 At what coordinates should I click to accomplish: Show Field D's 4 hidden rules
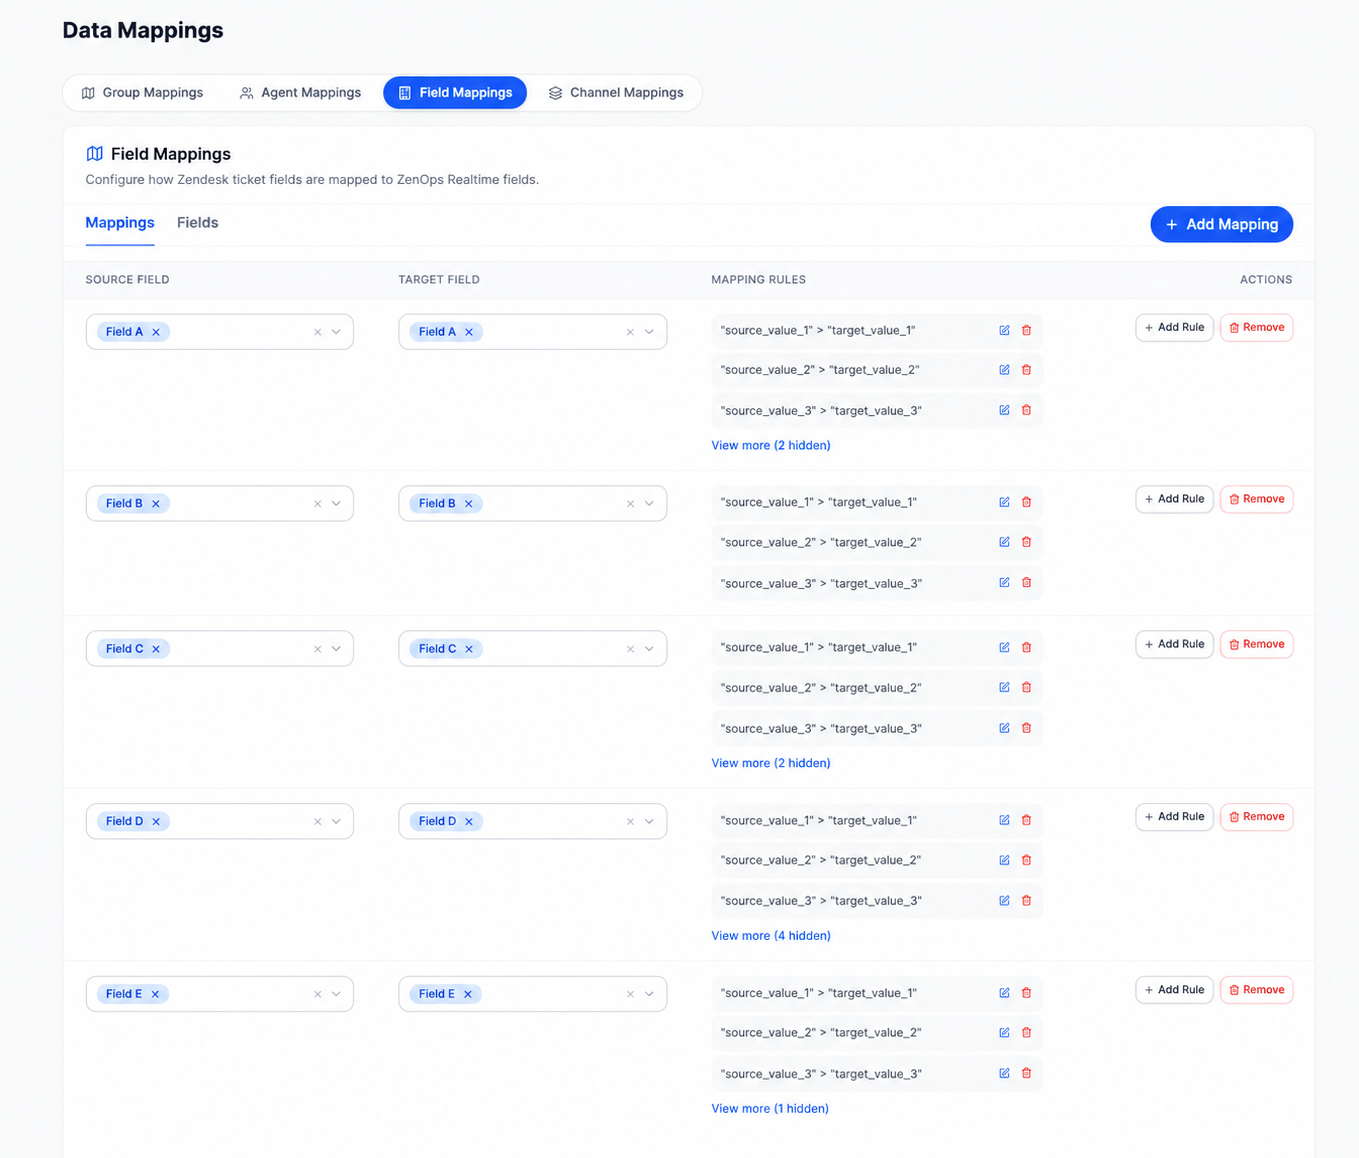[x=771, y=936]
